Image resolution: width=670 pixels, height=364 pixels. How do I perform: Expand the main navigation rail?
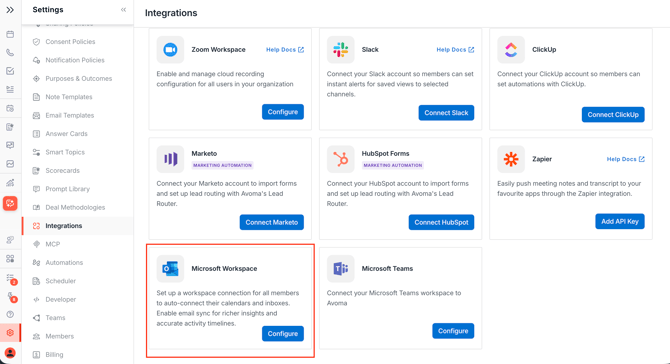(10, 9)
